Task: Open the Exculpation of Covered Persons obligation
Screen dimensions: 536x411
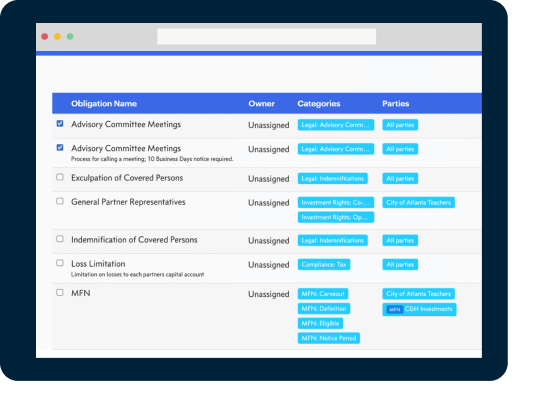Action: pos(127,178)
